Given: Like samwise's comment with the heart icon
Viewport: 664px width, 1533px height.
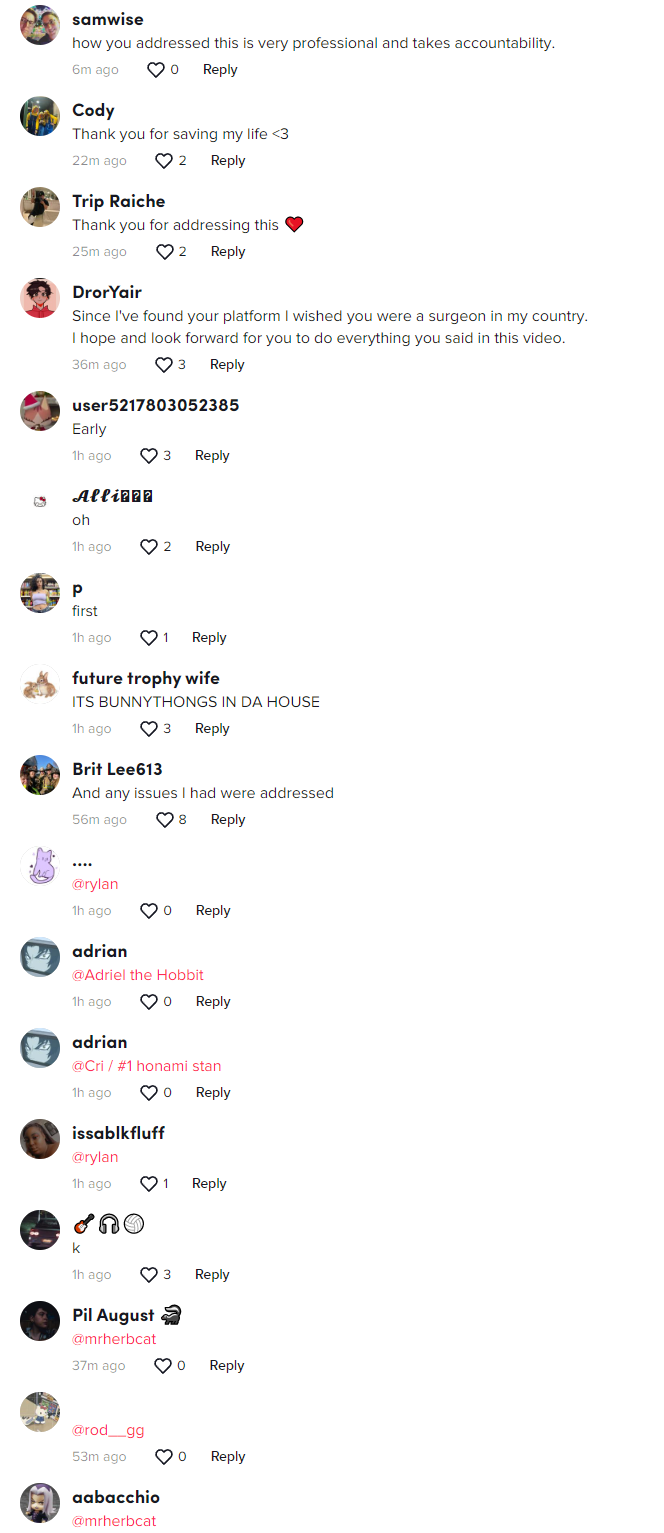Looking at the screenshot, I should 156,70.
